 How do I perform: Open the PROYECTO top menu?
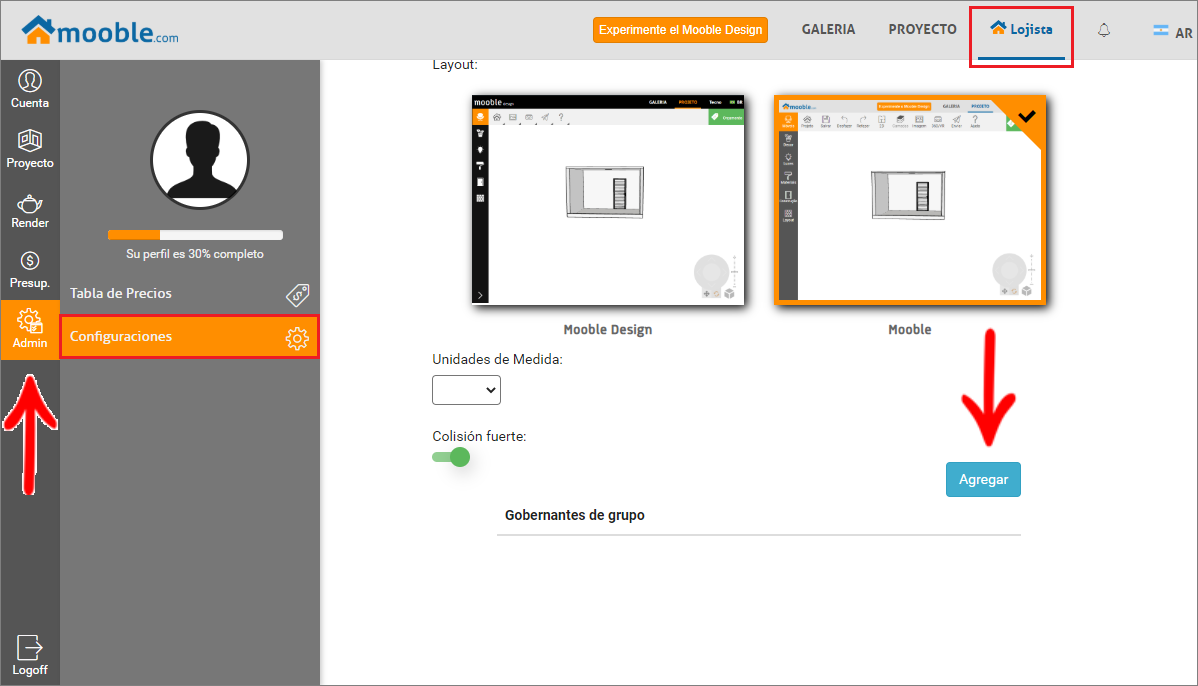pyautogui.click(x=922, y=29)
